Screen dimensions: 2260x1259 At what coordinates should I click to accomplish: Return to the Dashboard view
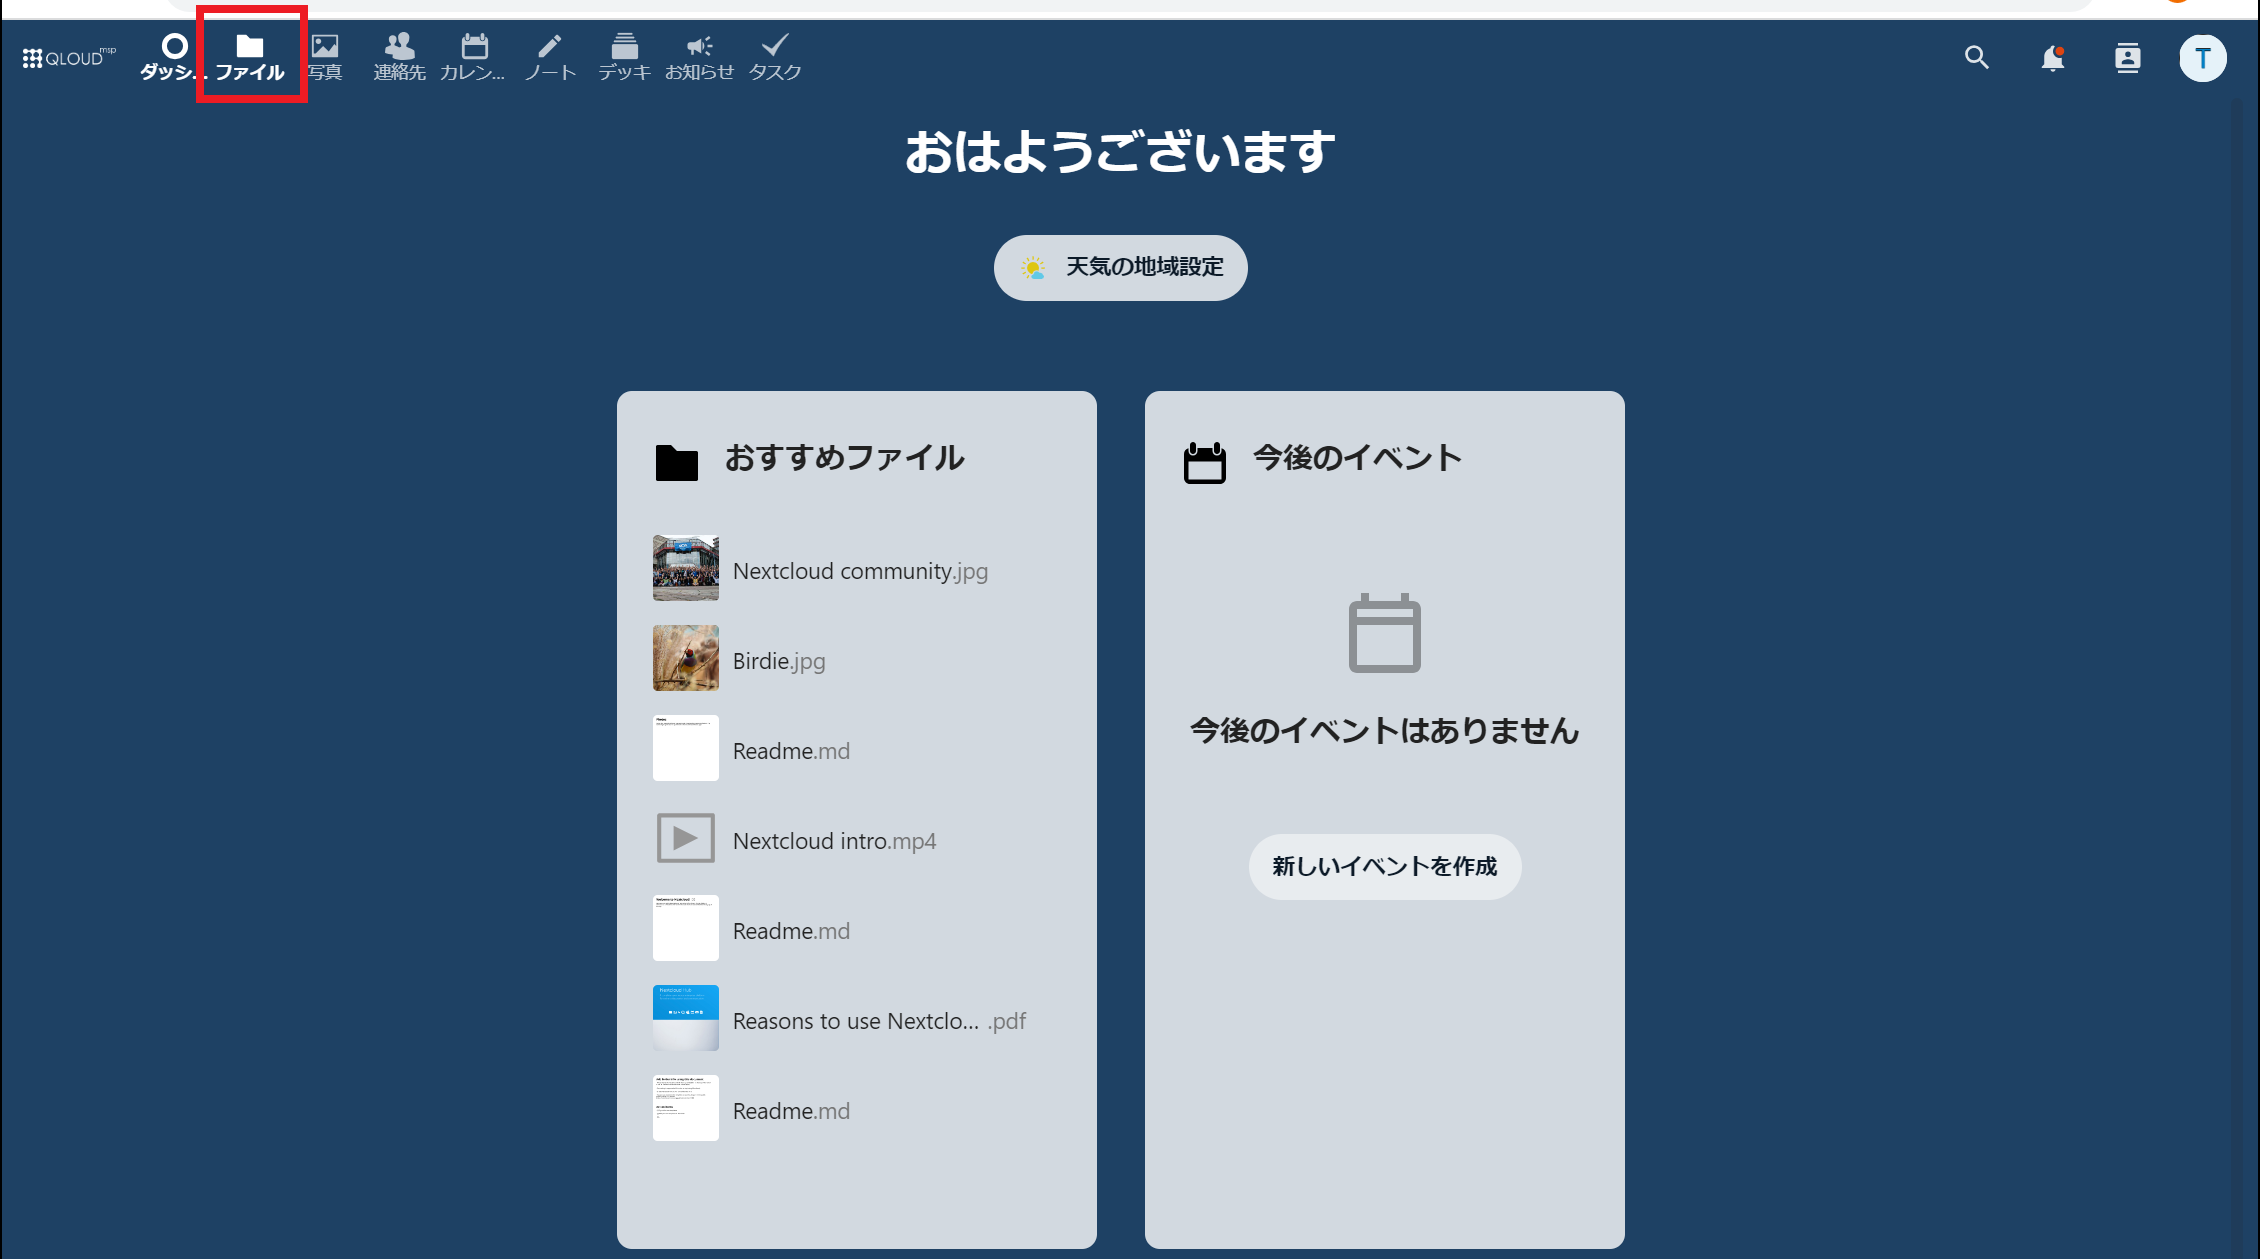click(175, 55)
